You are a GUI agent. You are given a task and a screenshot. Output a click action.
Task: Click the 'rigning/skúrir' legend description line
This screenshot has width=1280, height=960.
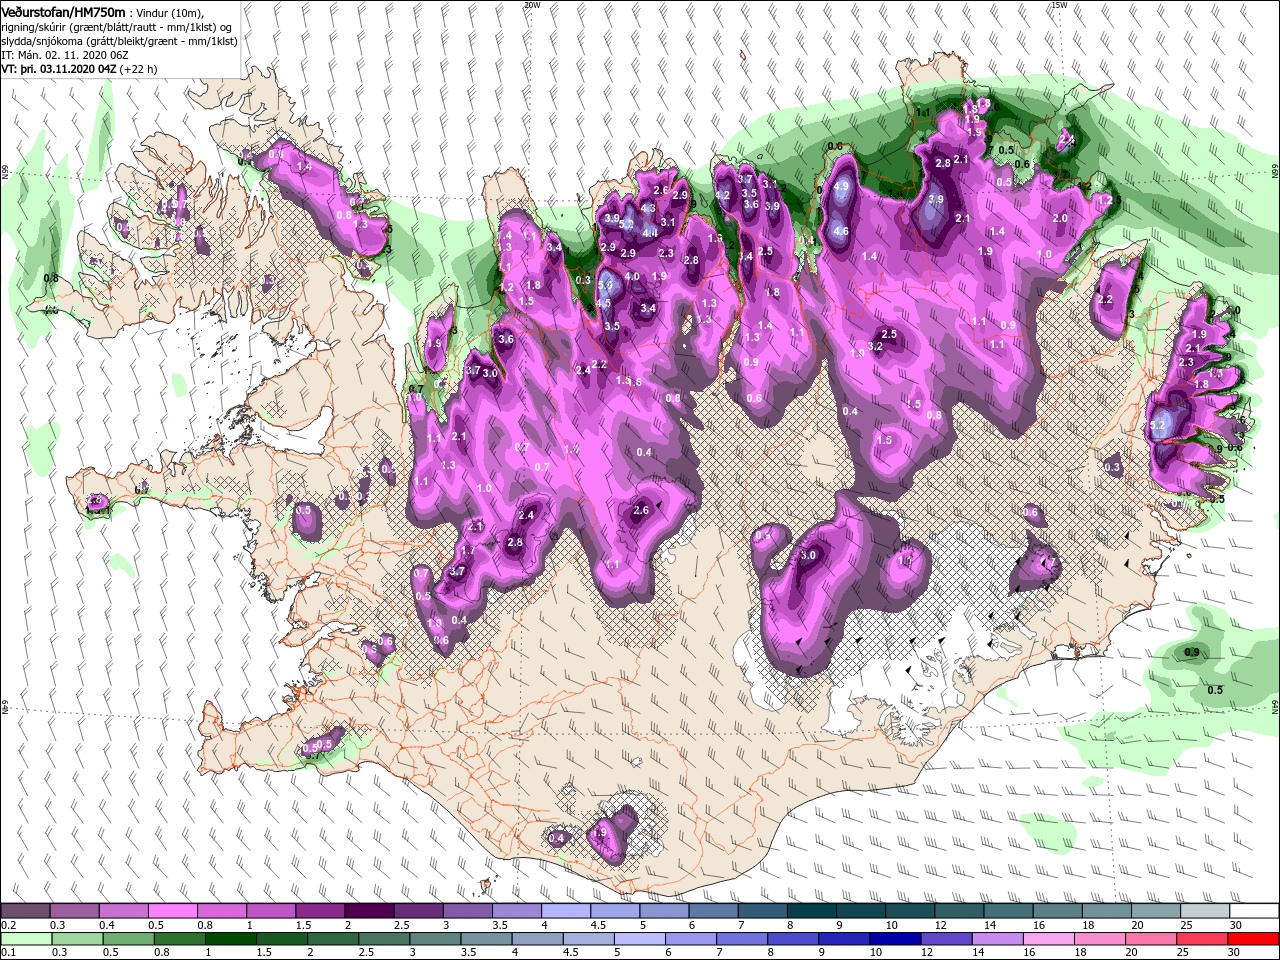117,27
